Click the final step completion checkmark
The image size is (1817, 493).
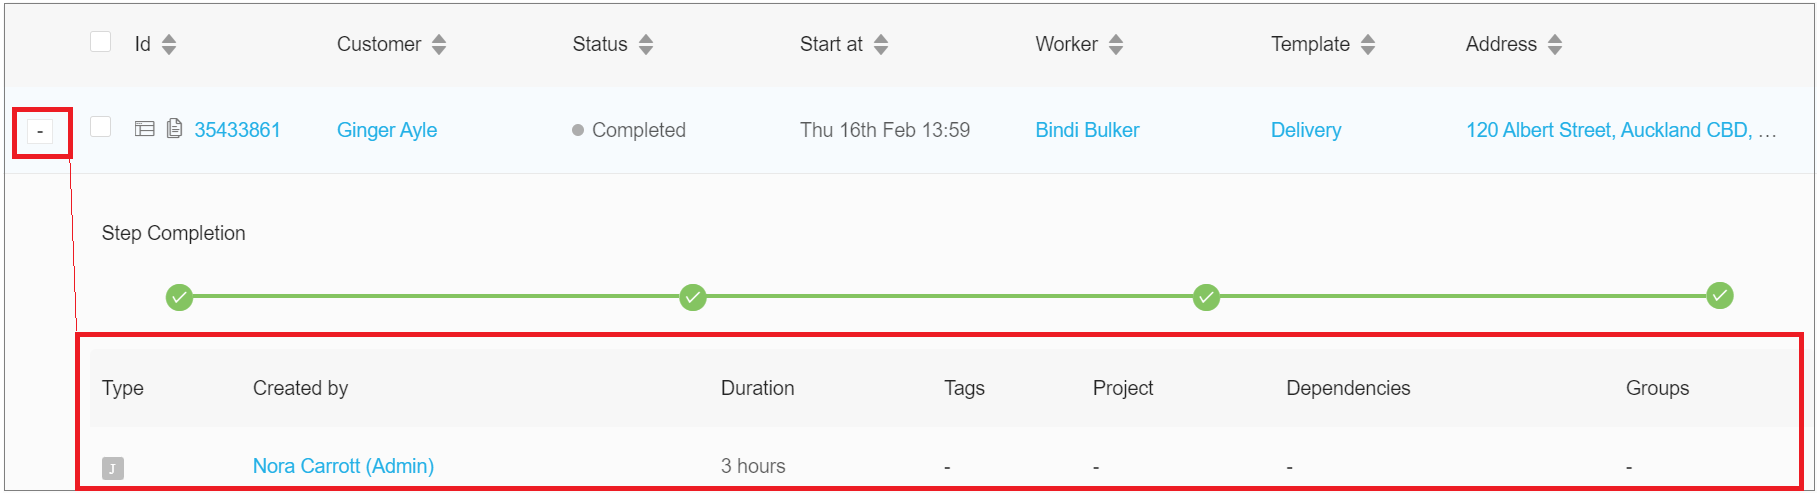[1720, 296]
